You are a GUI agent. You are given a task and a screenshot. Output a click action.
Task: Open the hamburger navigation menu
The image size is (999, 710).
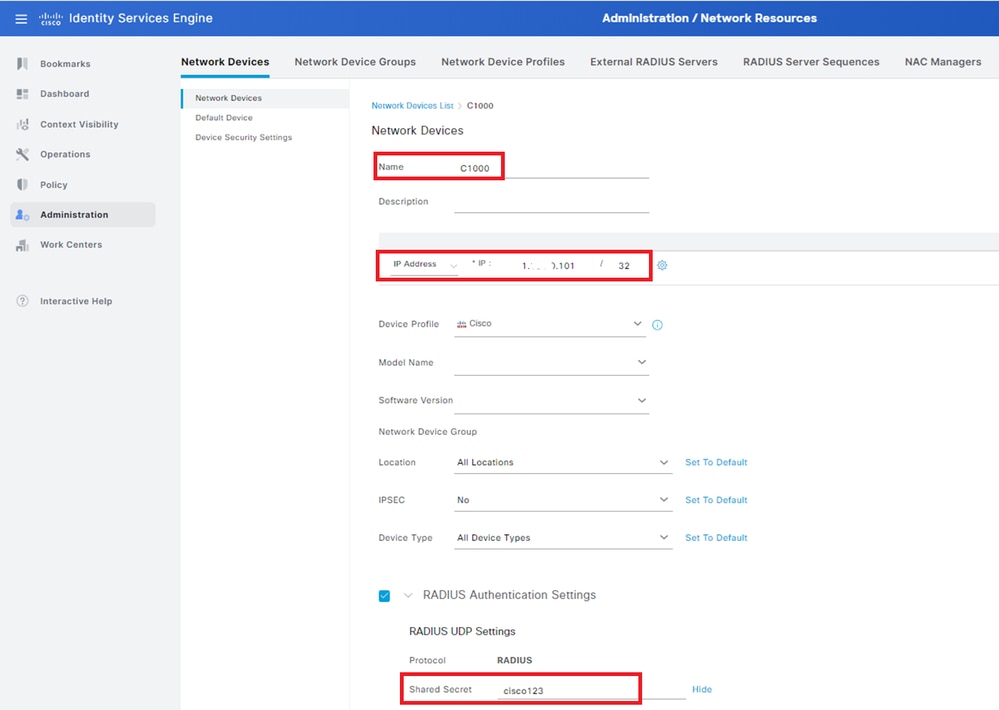21,18
